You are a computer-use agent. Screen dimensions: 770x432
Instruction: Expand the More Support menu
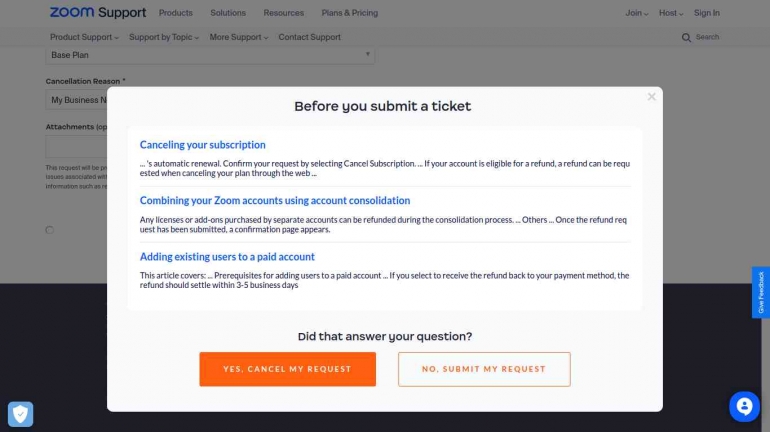tap(239, 37)
